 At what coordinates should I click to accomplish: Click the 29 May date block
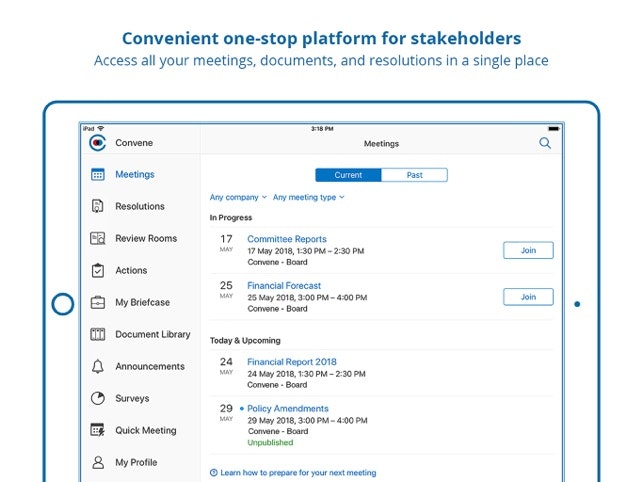[226, 413]
